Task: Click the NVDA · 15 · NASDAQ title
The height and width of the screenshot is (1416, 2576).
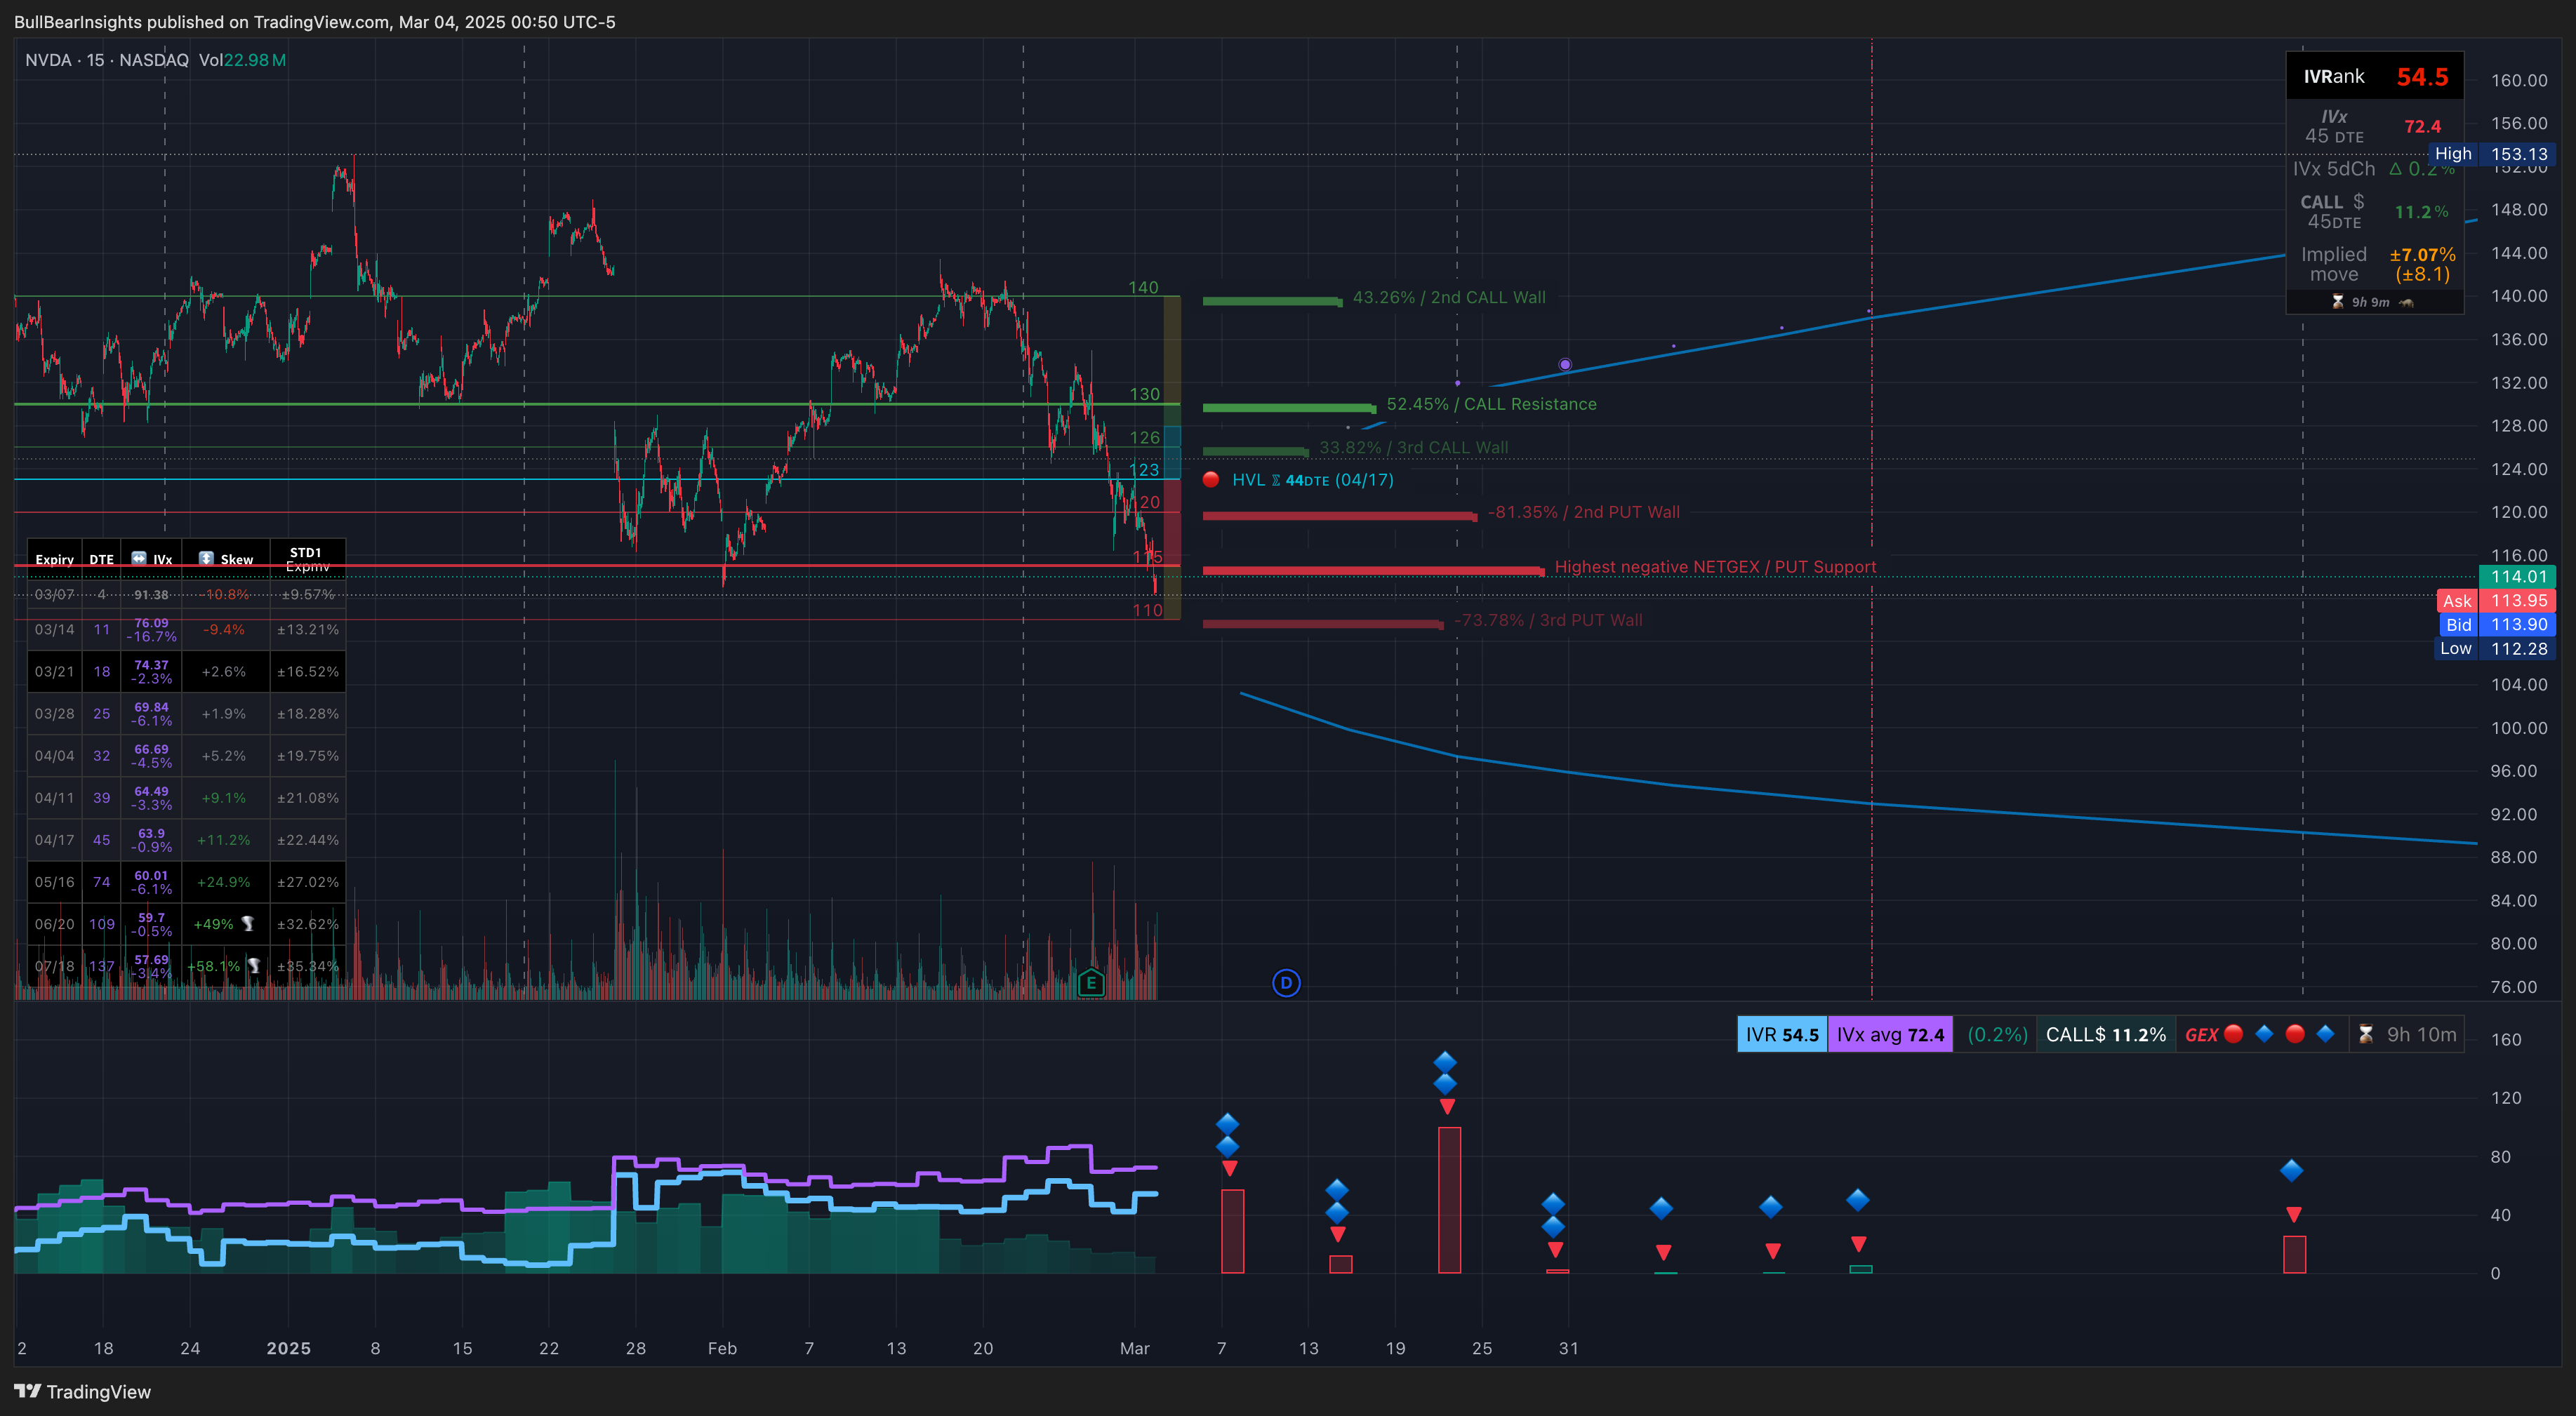Action: (106, 60)
